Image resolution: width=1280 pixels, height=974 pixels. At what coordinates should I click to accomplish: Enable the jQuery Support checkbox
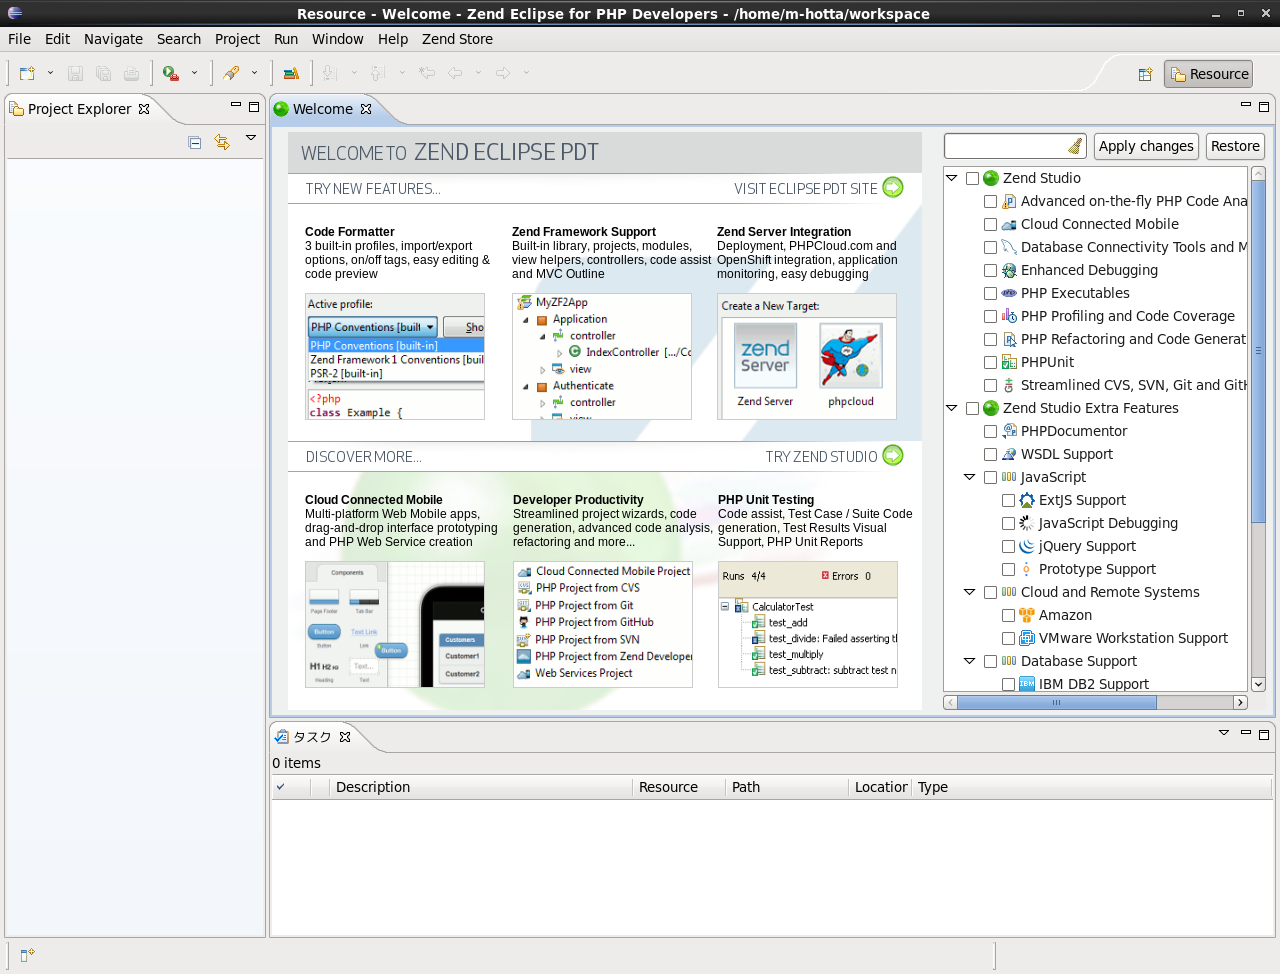pyautogui.click(x=1008, y=546)
